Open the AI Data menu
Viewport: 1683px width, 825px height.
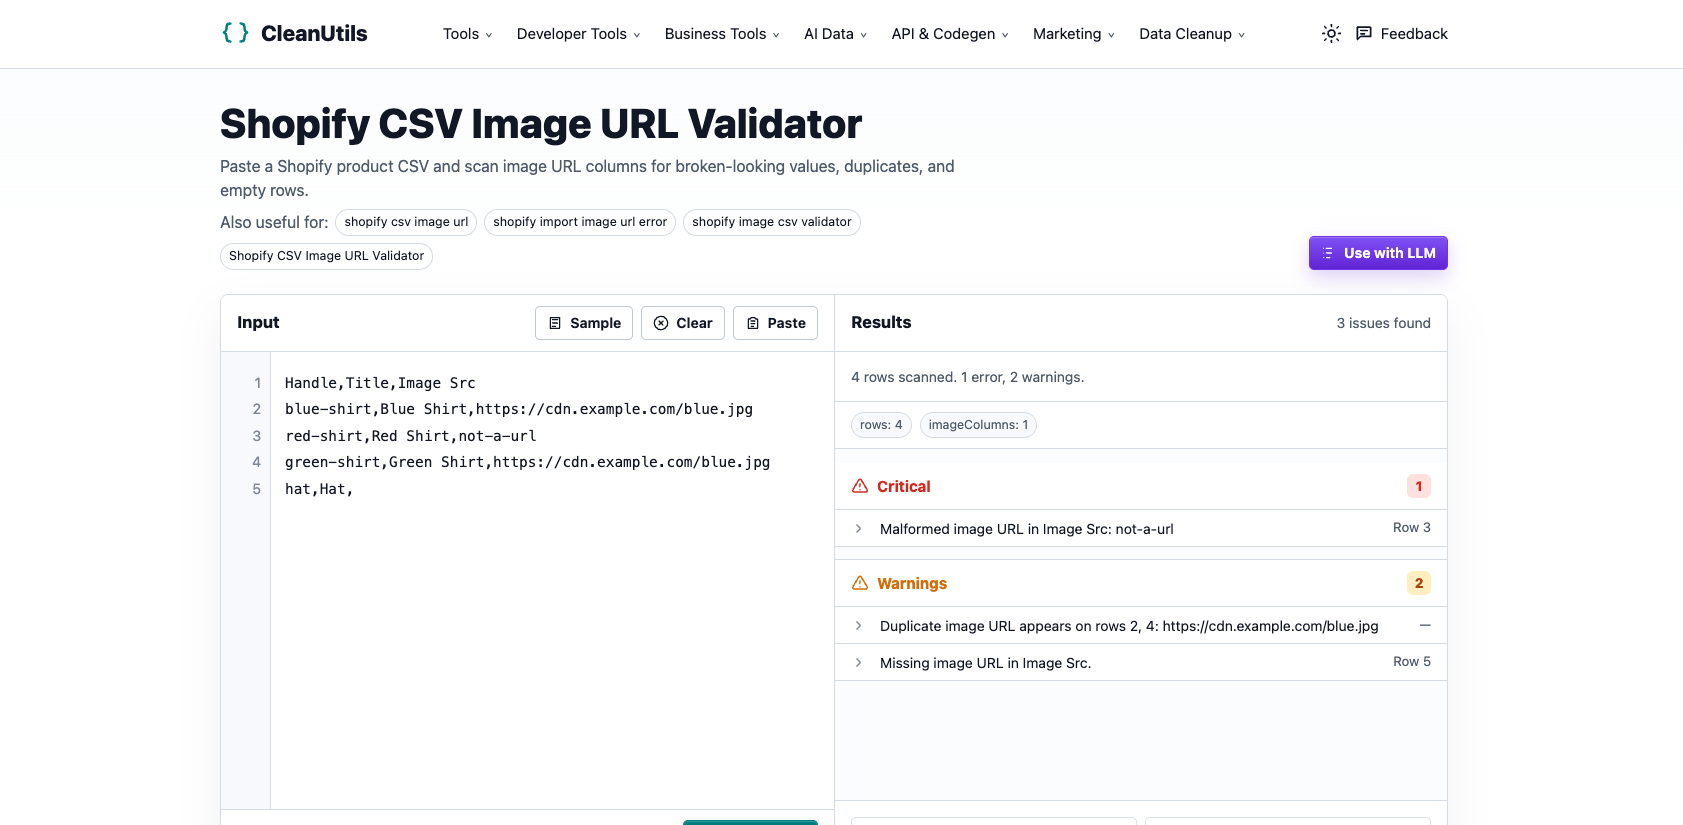(836, 34)
